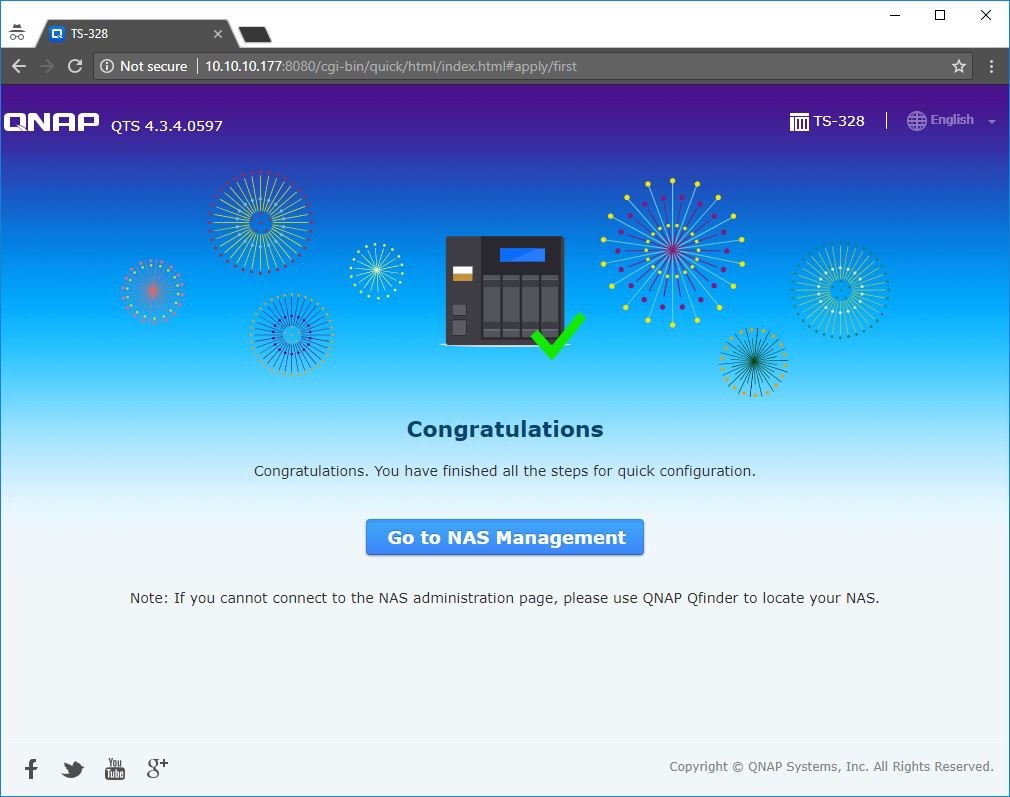
Task: Click the 'finished all the steps' message
Action: (x=504, y=471)
